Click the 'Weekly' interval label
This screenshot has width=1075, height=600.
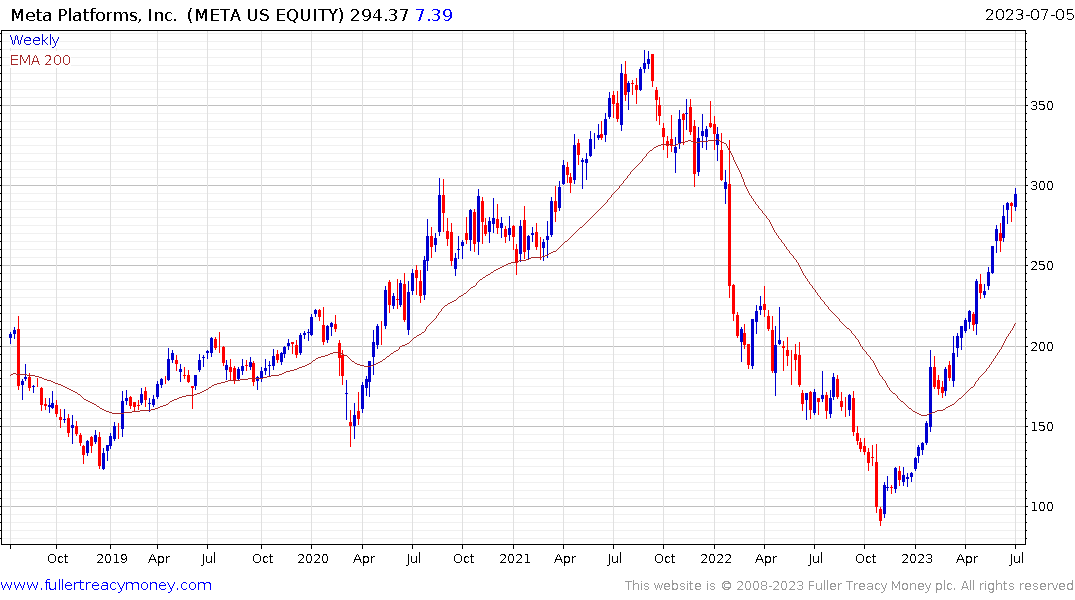[34, 40]
